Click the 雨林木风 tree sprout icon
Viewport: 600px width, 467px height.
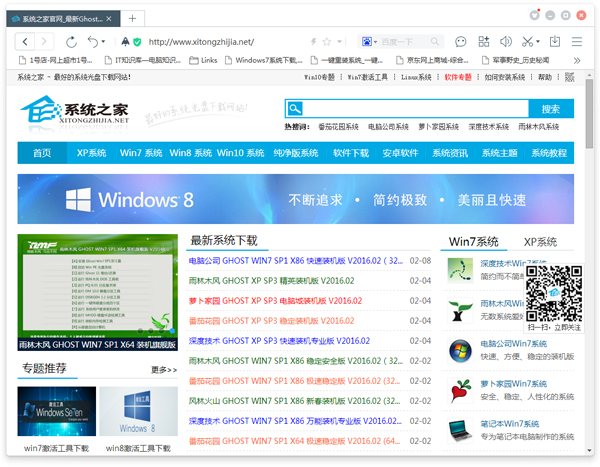(460, 310)
